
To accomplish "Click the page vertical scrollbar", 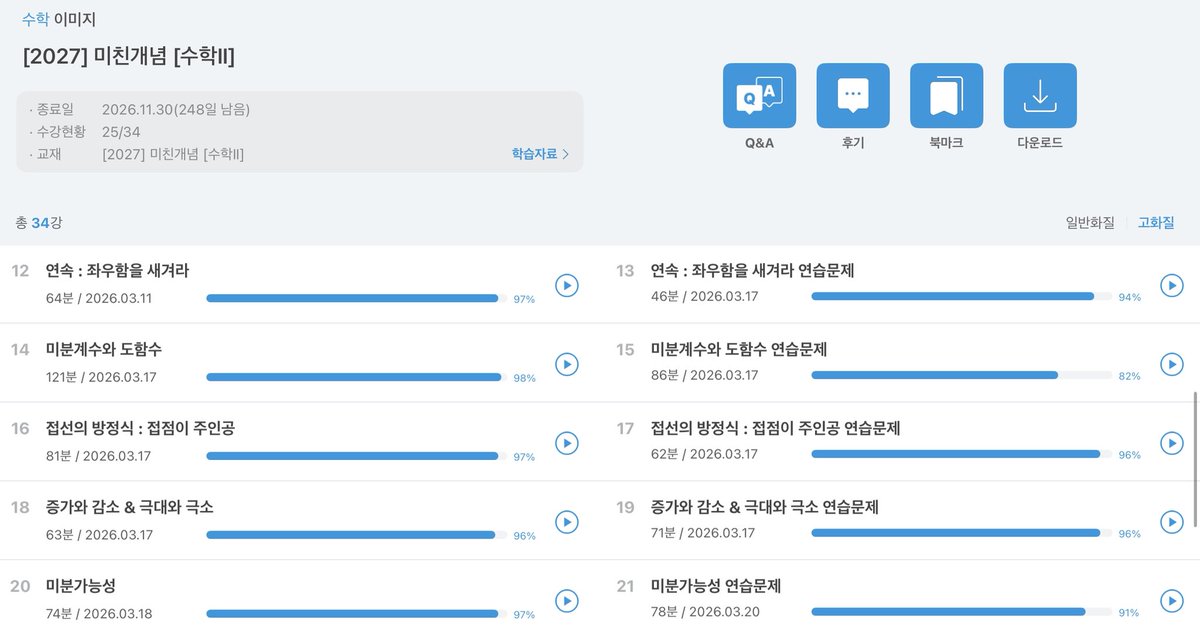I will click(1196, 460).
